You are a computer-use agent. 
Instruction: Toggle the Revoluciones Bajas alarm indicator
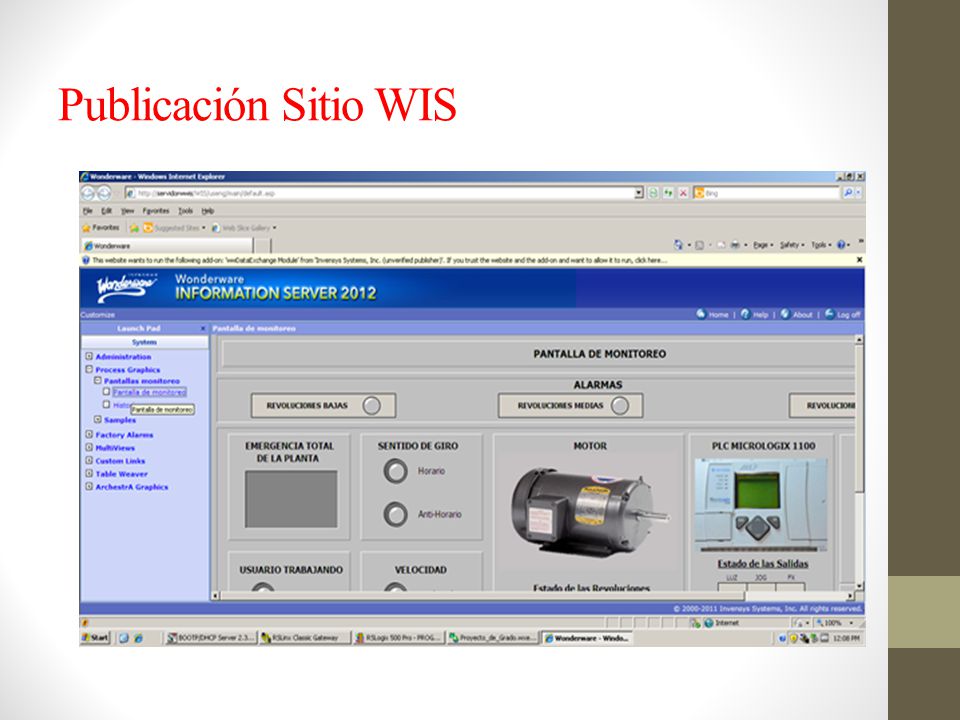(371, 405)
